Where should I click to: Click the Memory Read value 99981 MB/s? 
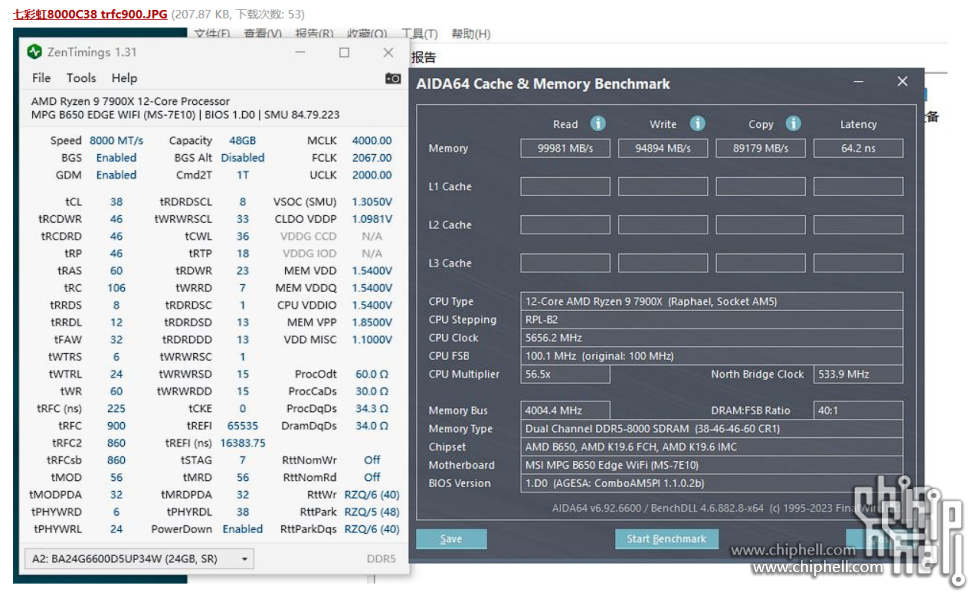pyautogui.click(x=565, y=148)
